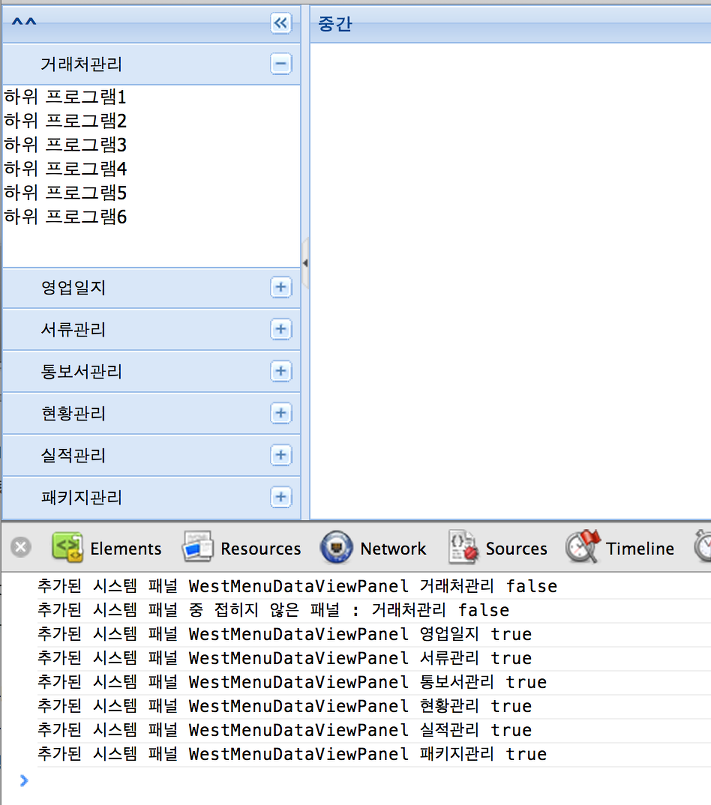The width and height of the screenshot is (711, 805).
Task: Expand the 실적관리 accordion panel
Action: tap(281, 455)
